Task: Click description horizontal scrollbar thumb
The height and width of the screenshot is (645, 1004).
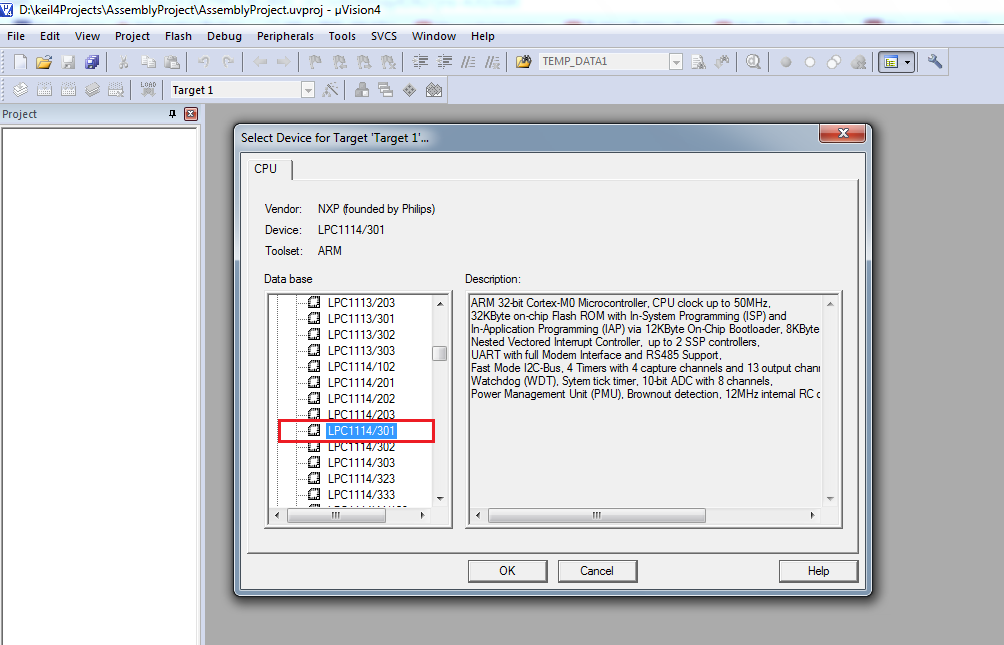Action: click(x=597, y=516)
